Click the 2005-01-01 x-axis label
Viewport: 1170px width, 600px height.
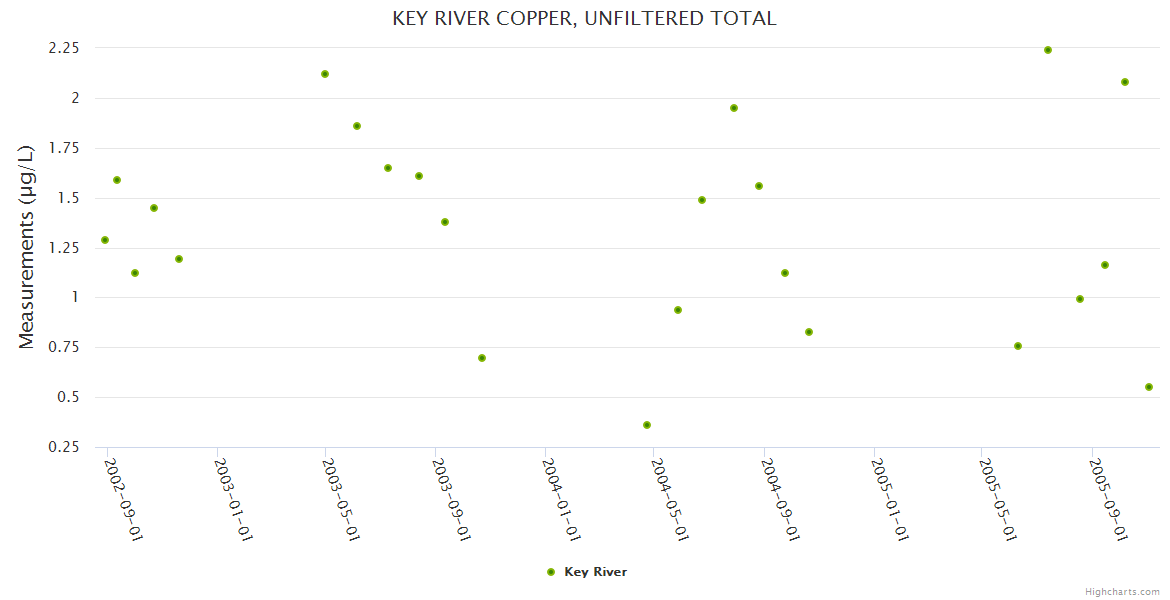pos(890,498)
